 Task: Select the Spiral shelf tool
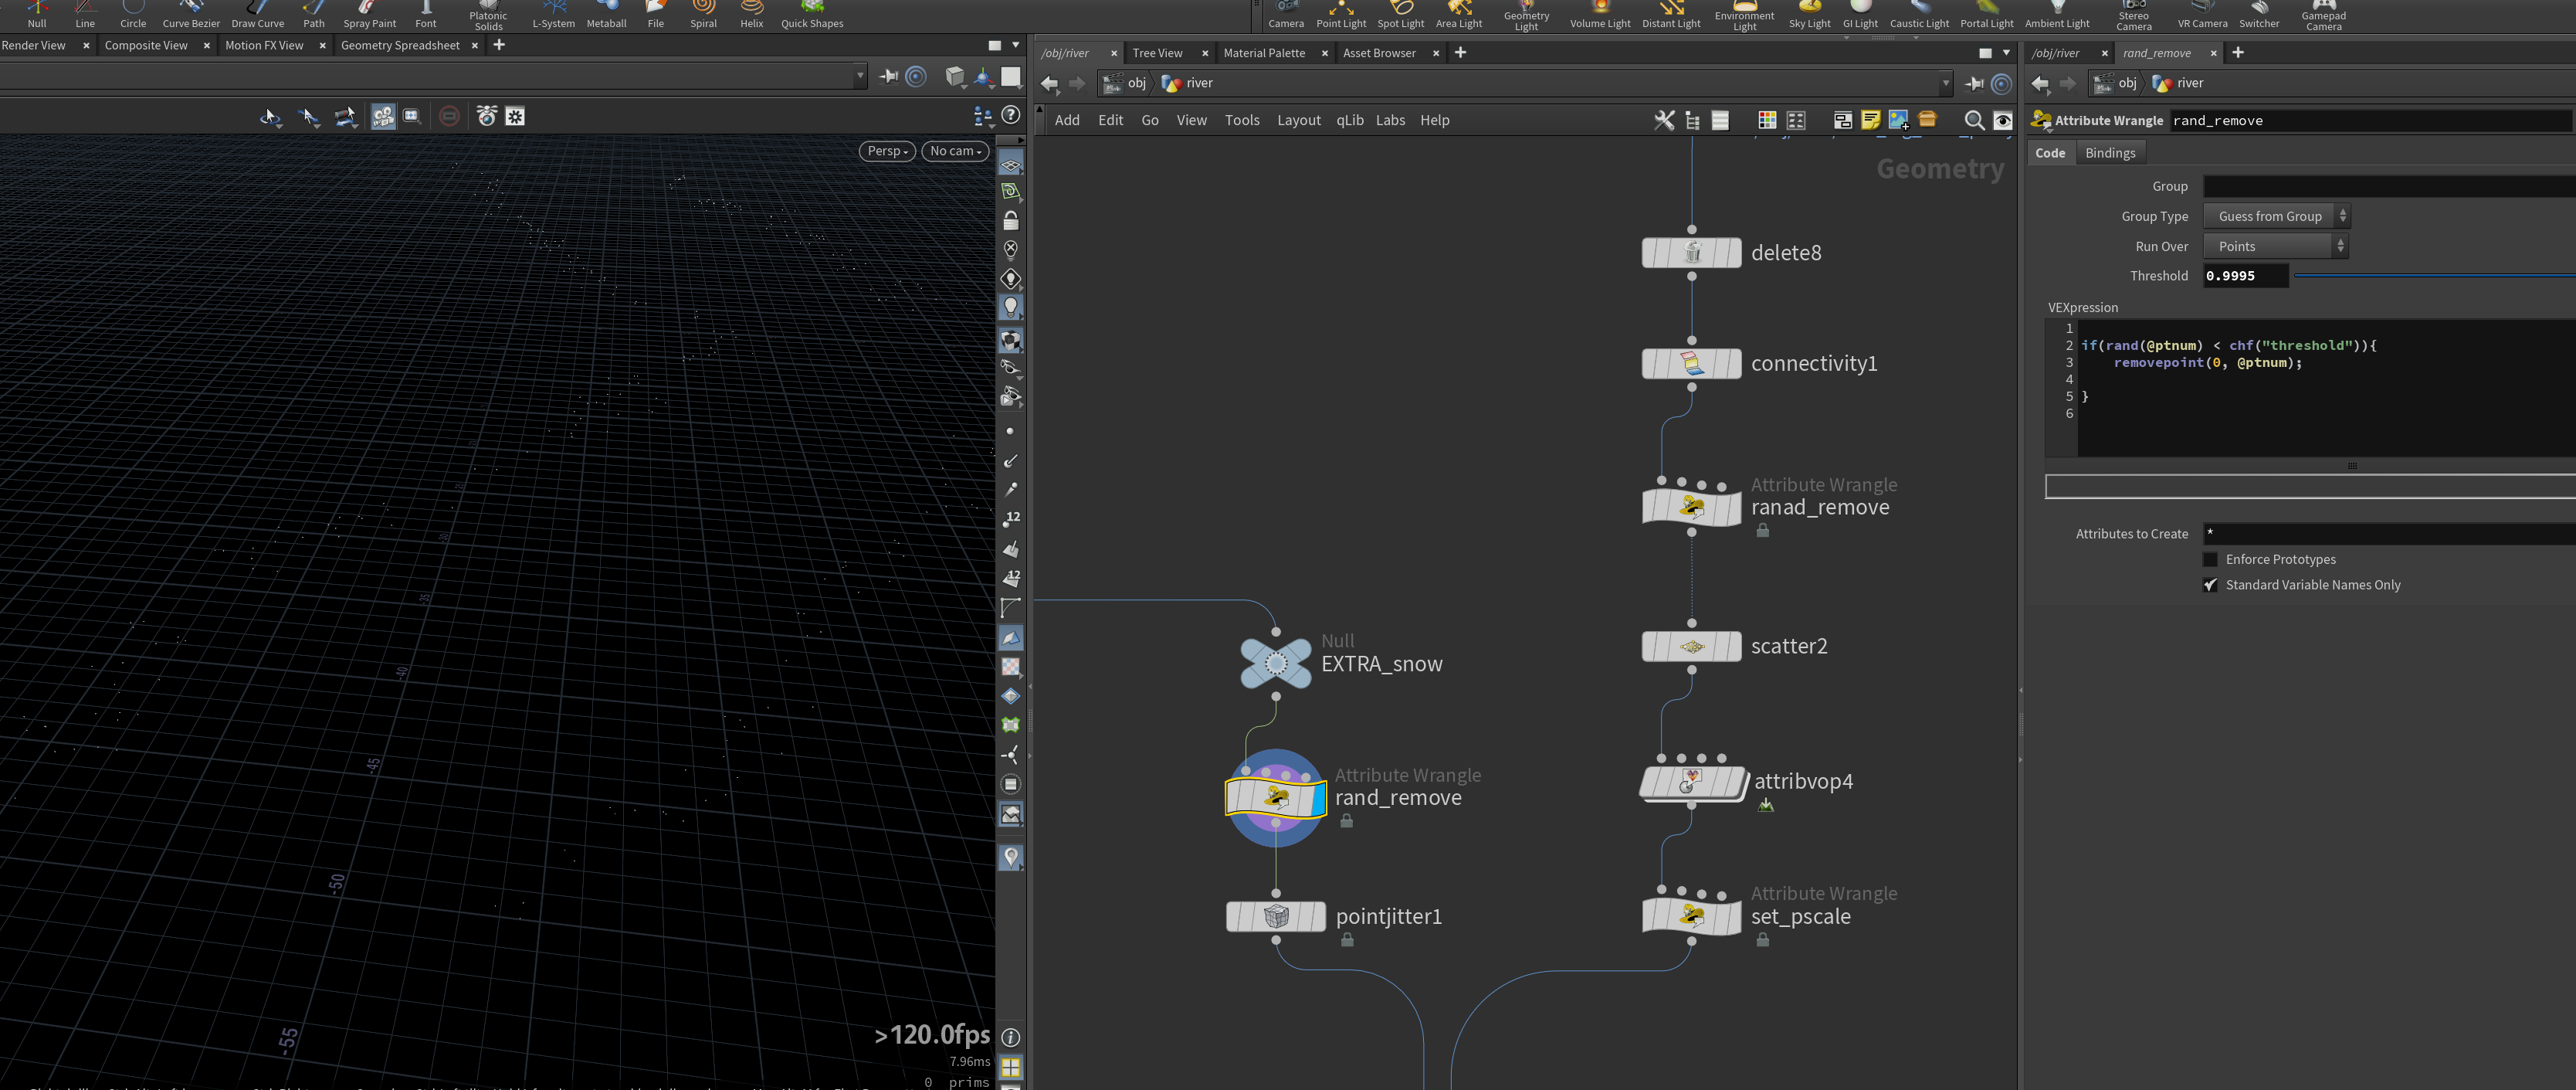click(x=703, y=15)
